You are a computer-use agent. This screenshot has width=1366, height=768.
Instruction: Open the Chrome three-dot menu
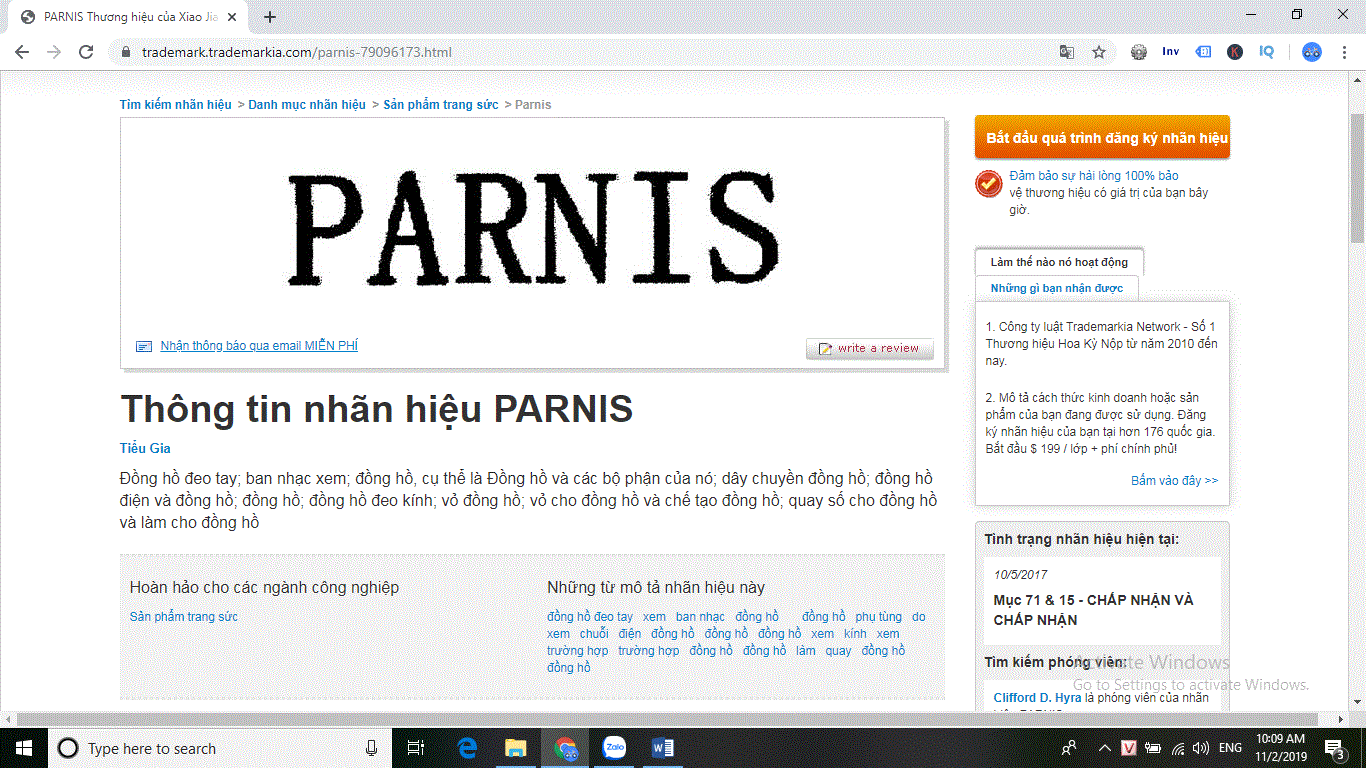[x=1343, y=52]
